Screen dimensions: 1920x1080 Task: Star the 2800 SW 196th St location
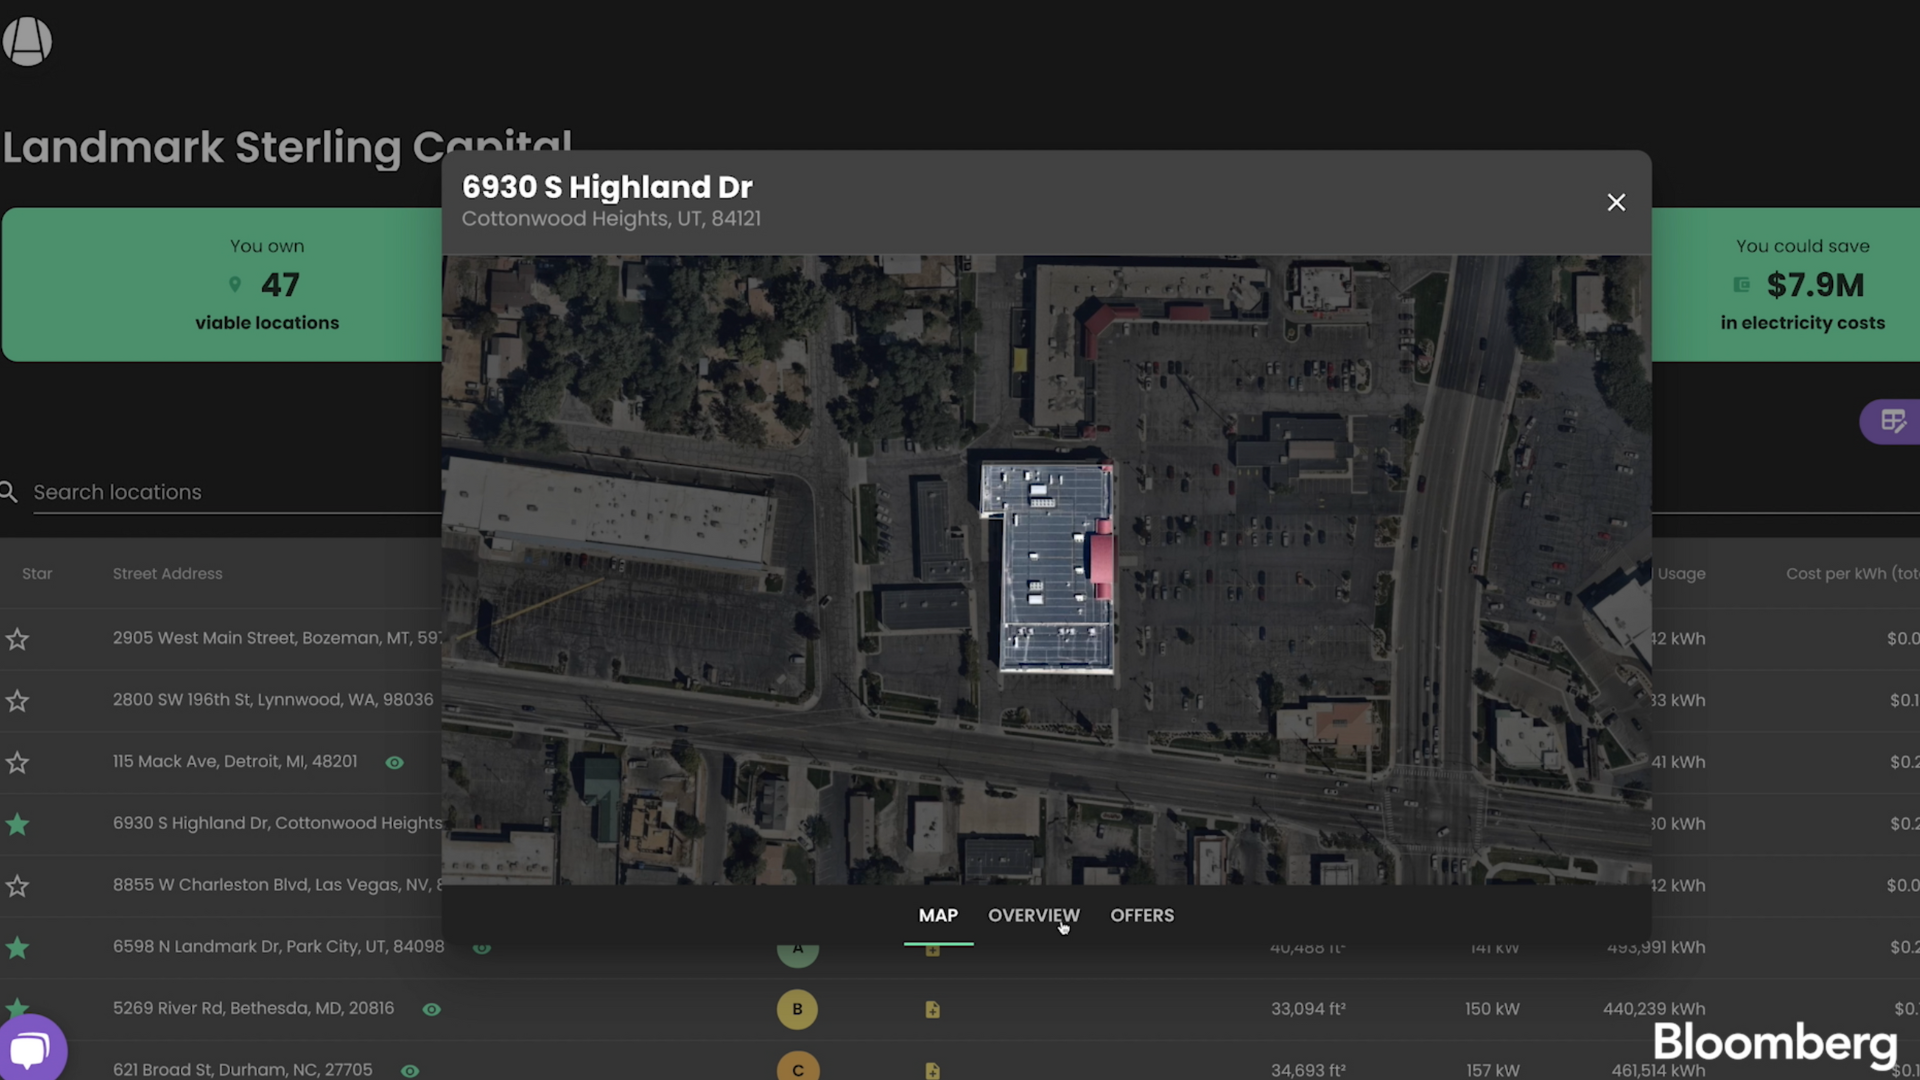pos(17,701)
